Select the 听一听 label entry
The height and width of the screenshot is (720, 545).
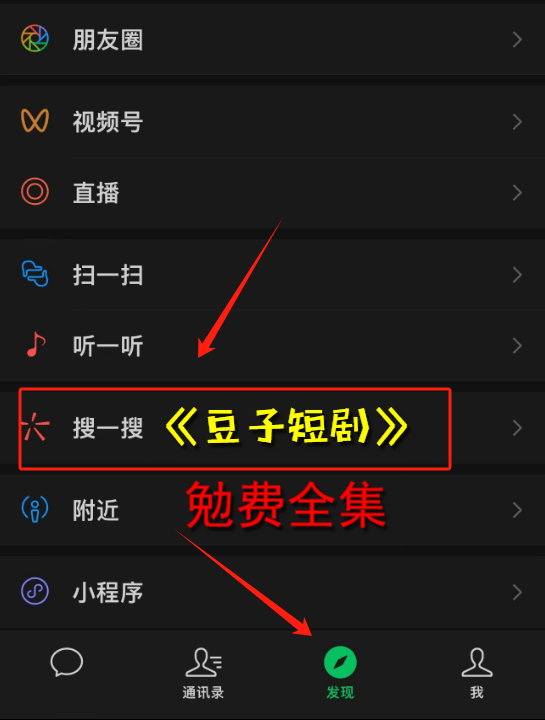(108, 346)
